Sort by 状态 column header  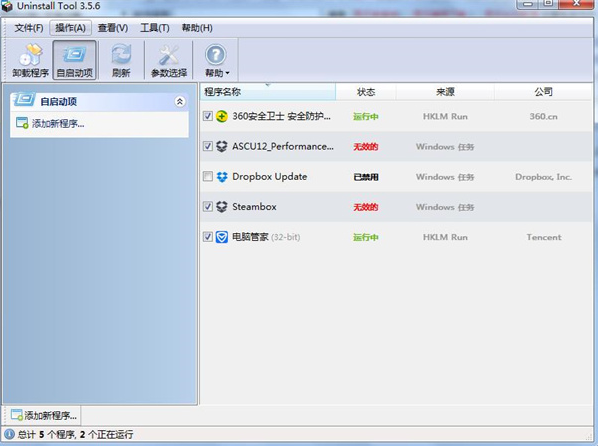(x=366, y=92)
